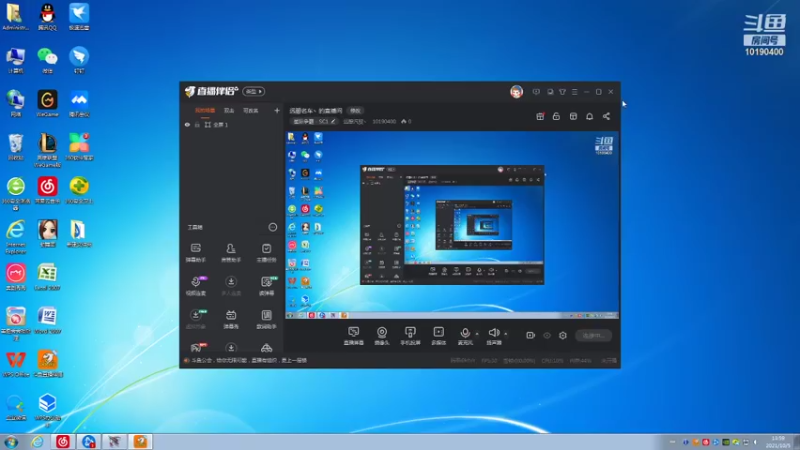Open the checkmark clipboard task tool
The image size is (800, 450).
pos(266,252)
